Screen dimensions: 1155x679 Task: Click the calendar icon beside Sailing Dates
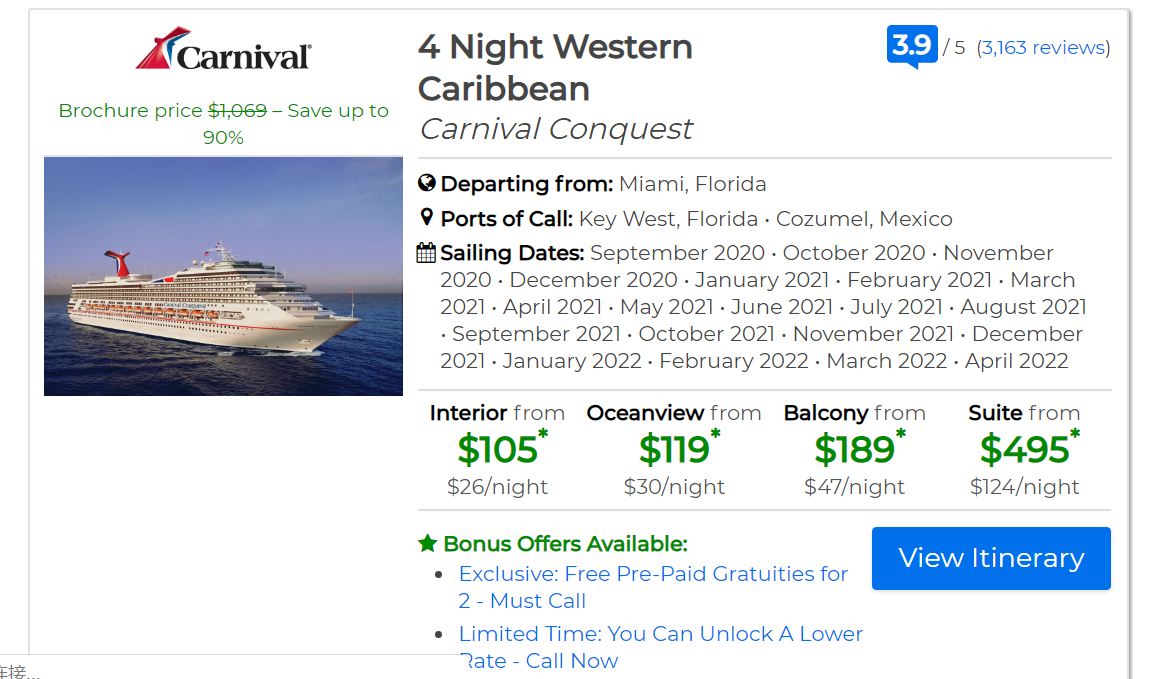click(426, 253)
